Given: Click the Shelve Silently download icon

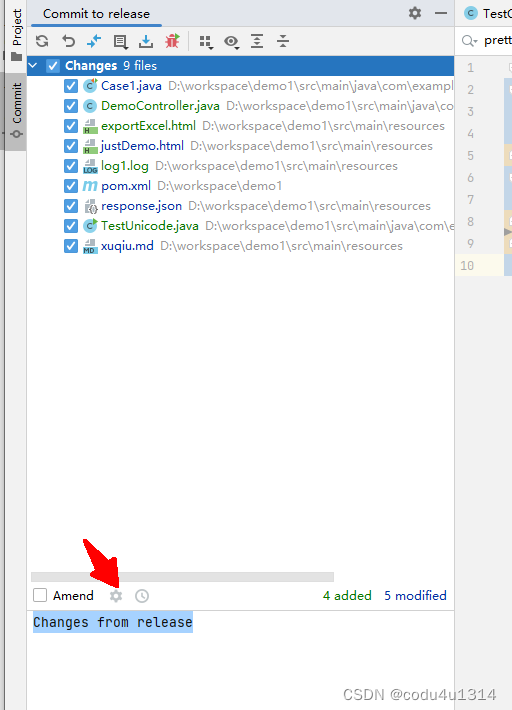Looking at the screenshot, I should [146, 41].
